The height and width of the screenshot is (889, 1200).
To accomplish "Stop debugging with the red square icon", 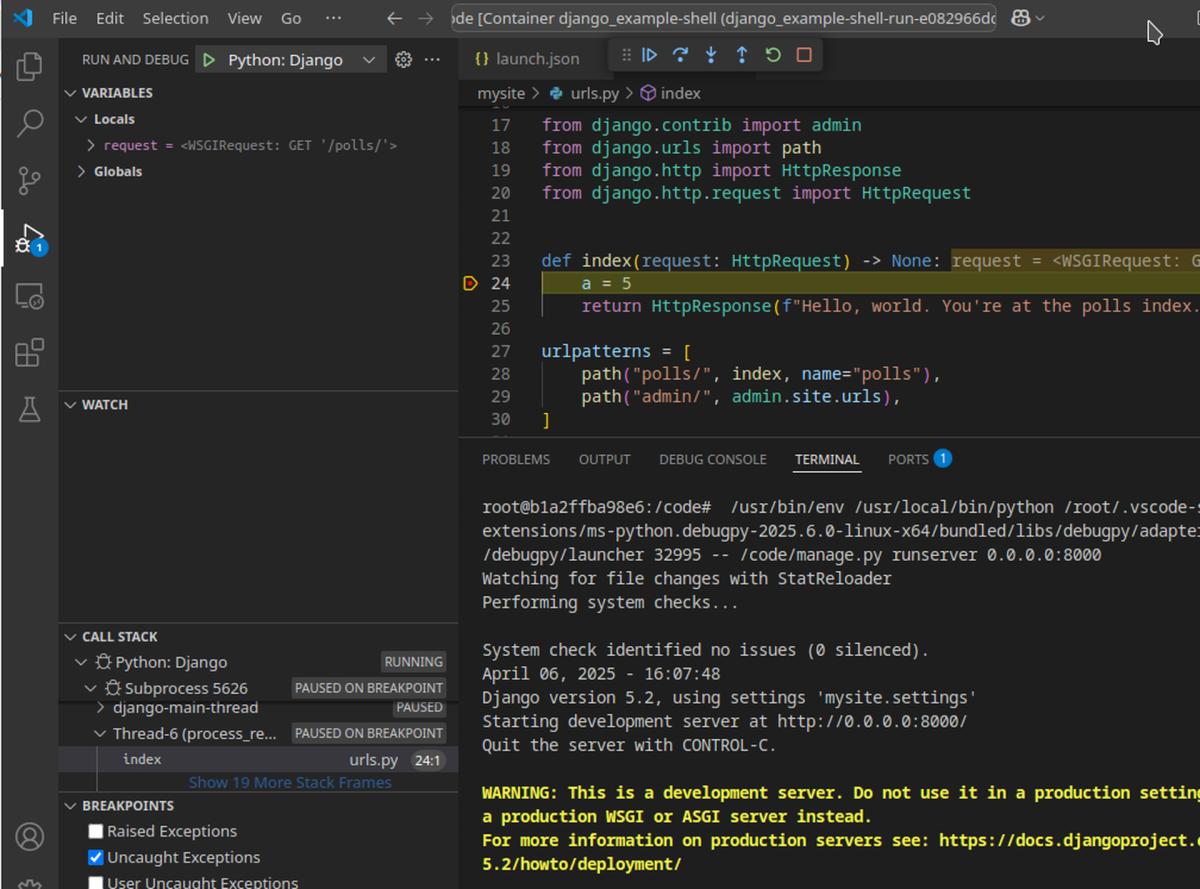I will 803,55.
